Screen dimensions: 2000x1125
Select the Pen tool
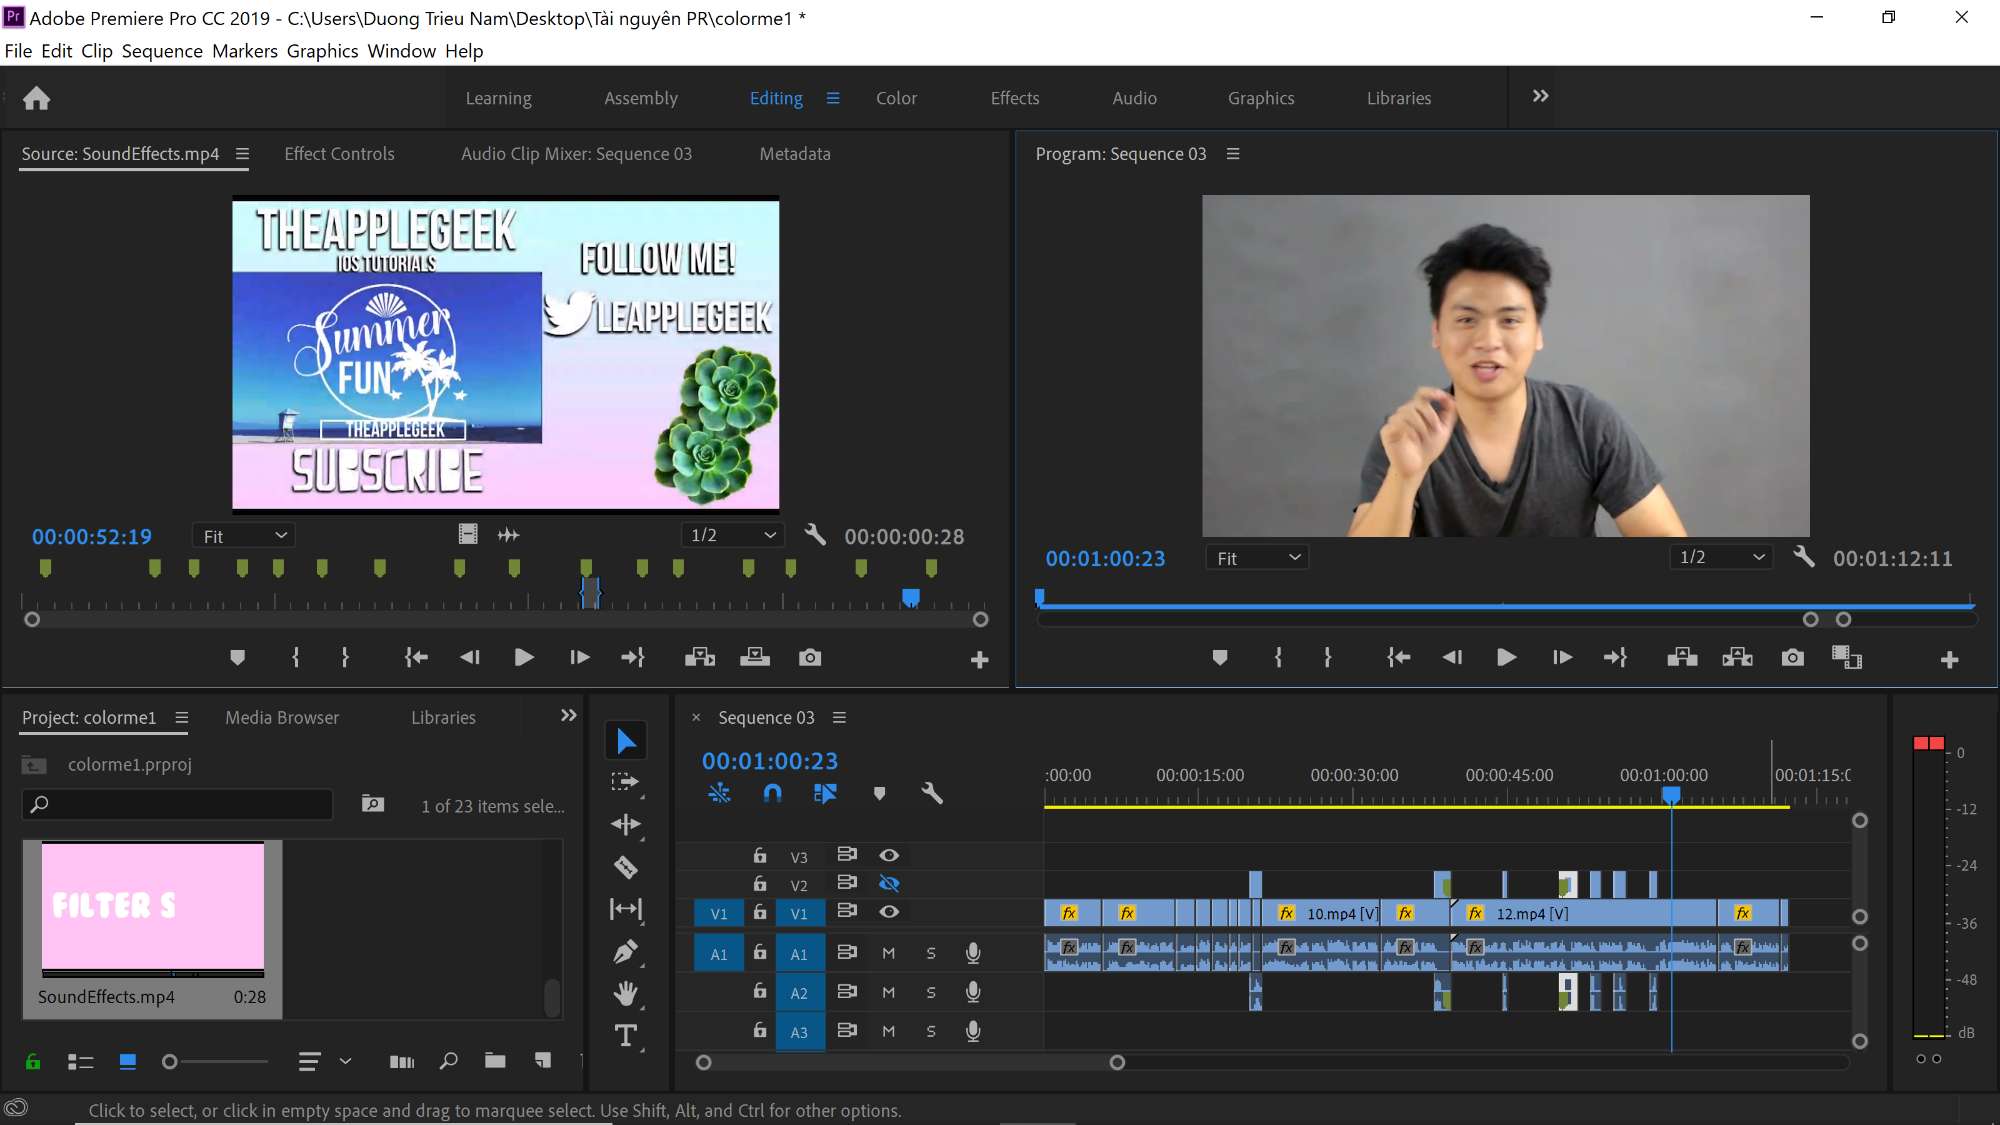tap(626, 951)
